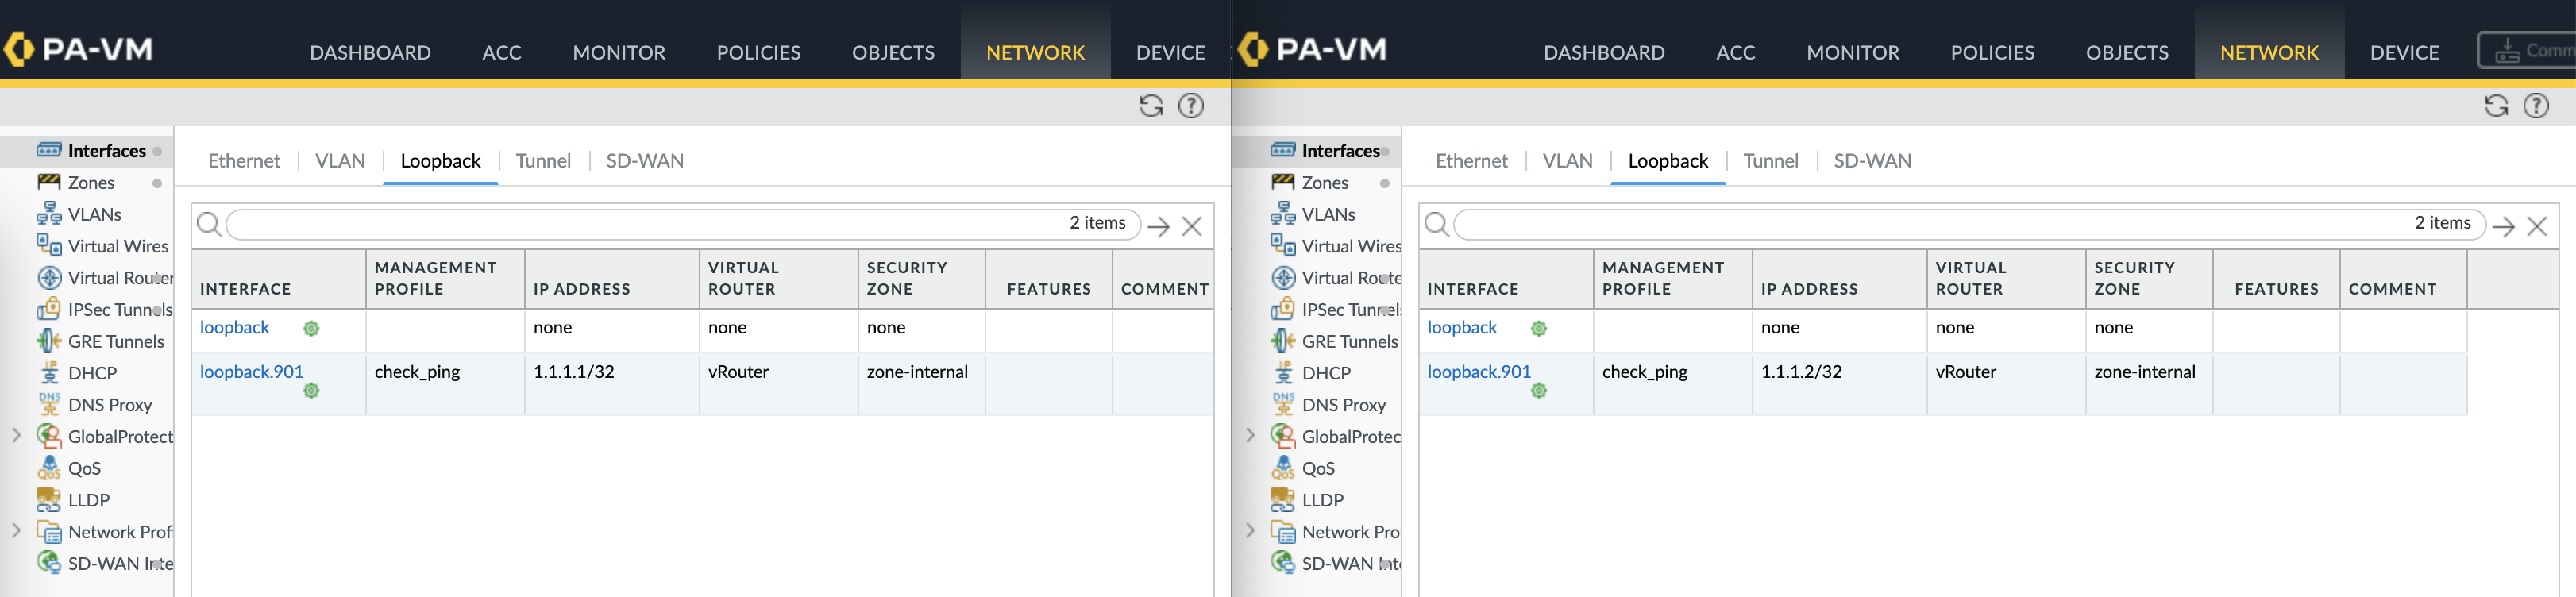Viewport: 2576px width, 597px height.
Task: Click the refresh icon in the left panel
Action: point(1151,106)
